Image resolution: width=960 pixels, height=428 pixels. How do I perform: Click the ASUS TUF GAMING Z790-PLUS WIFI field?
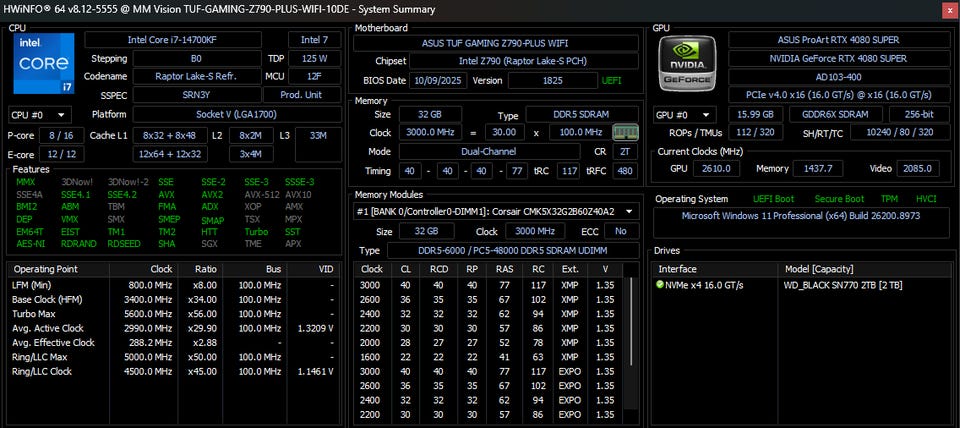(x=495, y=43)
